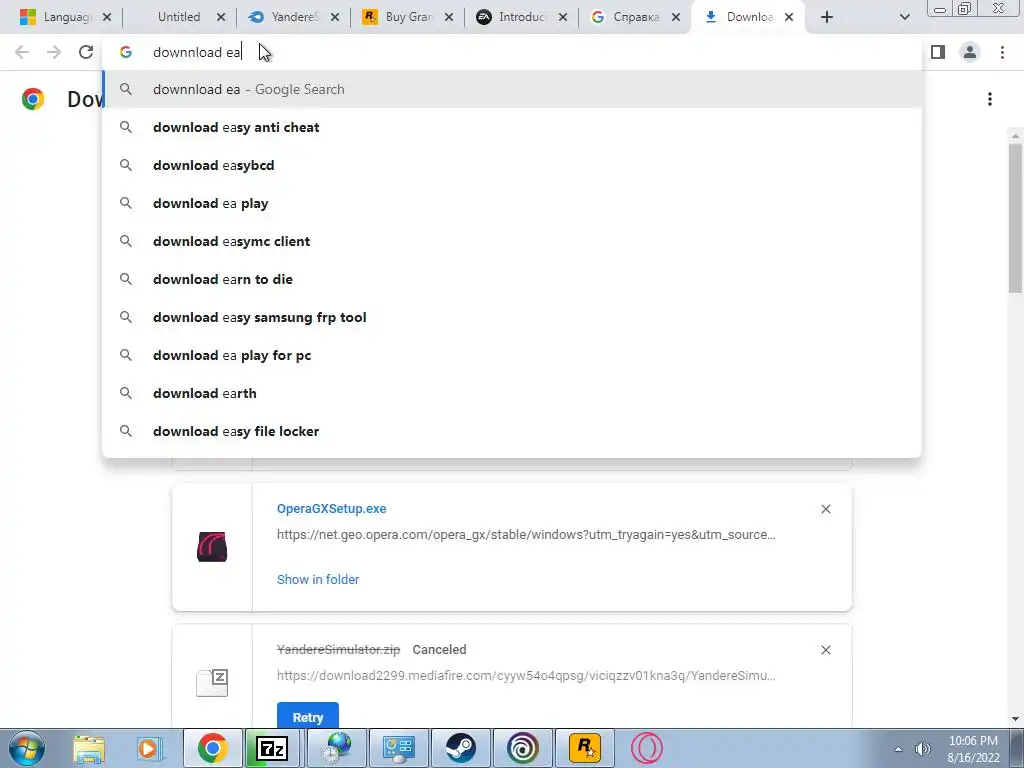Screen dimensions: 1024x768
Task: Remove OperaGXSetup.exe from the downloads list
Action: (825, 509)
